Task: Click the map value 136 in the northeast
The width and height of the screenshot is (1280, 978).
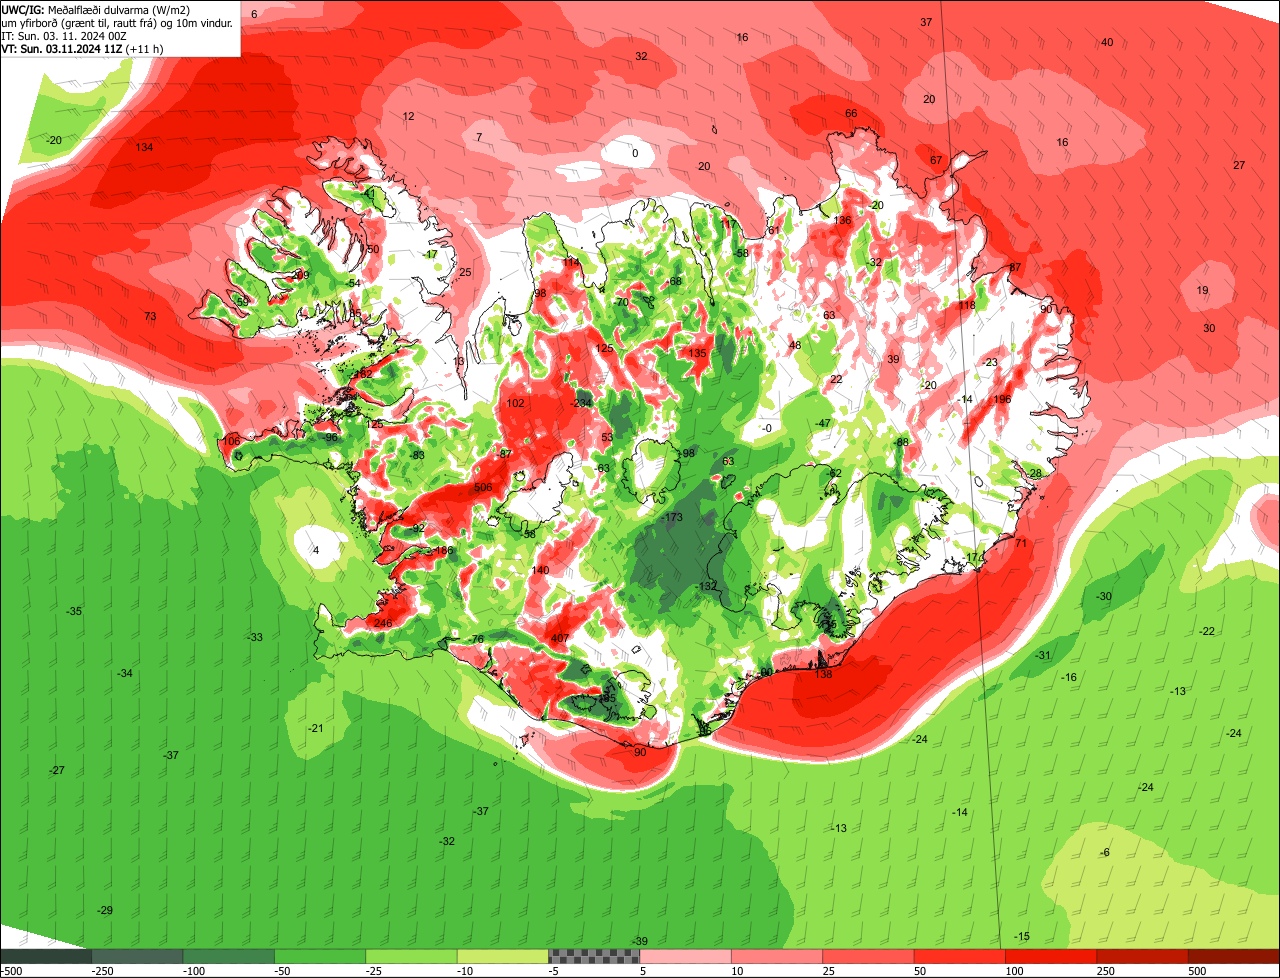Action: pyautogui.click(x=842, y=221)
